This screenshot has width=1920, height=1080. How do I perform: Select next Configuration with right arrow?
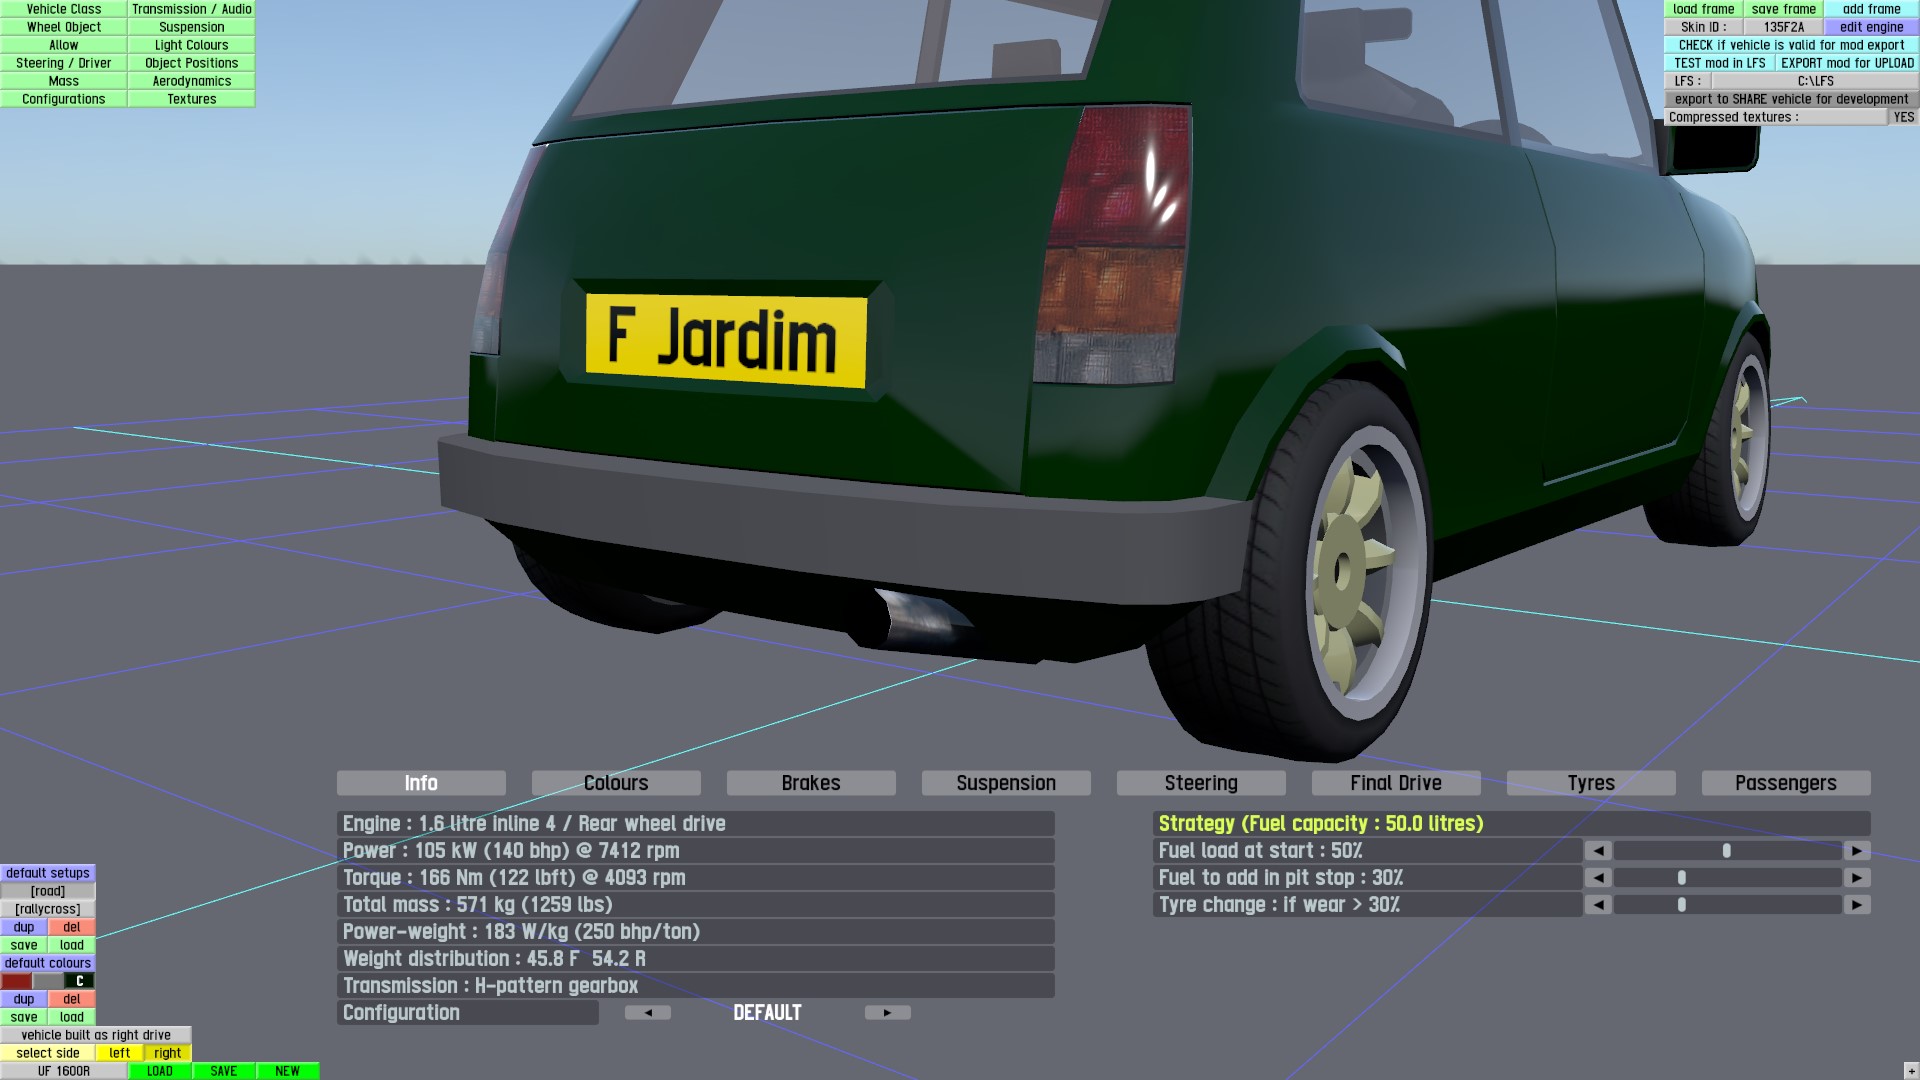point(887,1013)
